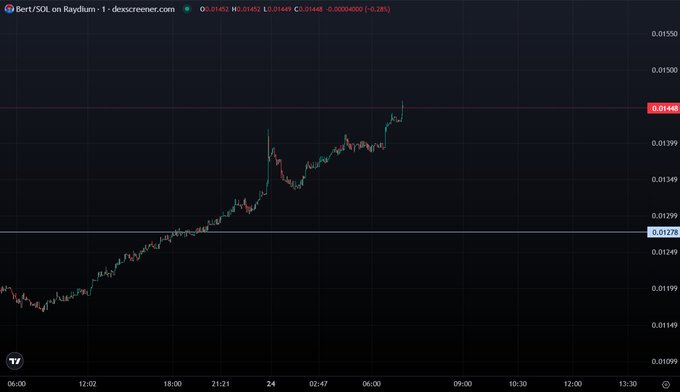Click the 21:21 time axis label

(x=220, y=384)
